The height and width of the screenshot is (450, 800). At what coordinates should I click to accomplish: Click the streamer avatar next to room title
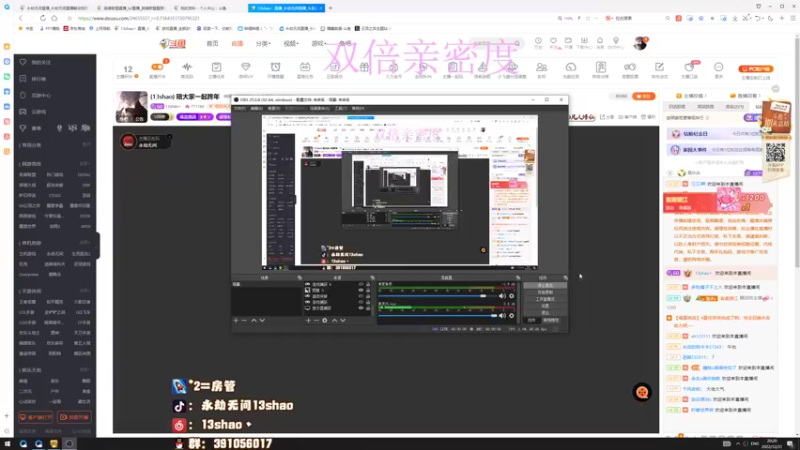[x=132, y=107]
